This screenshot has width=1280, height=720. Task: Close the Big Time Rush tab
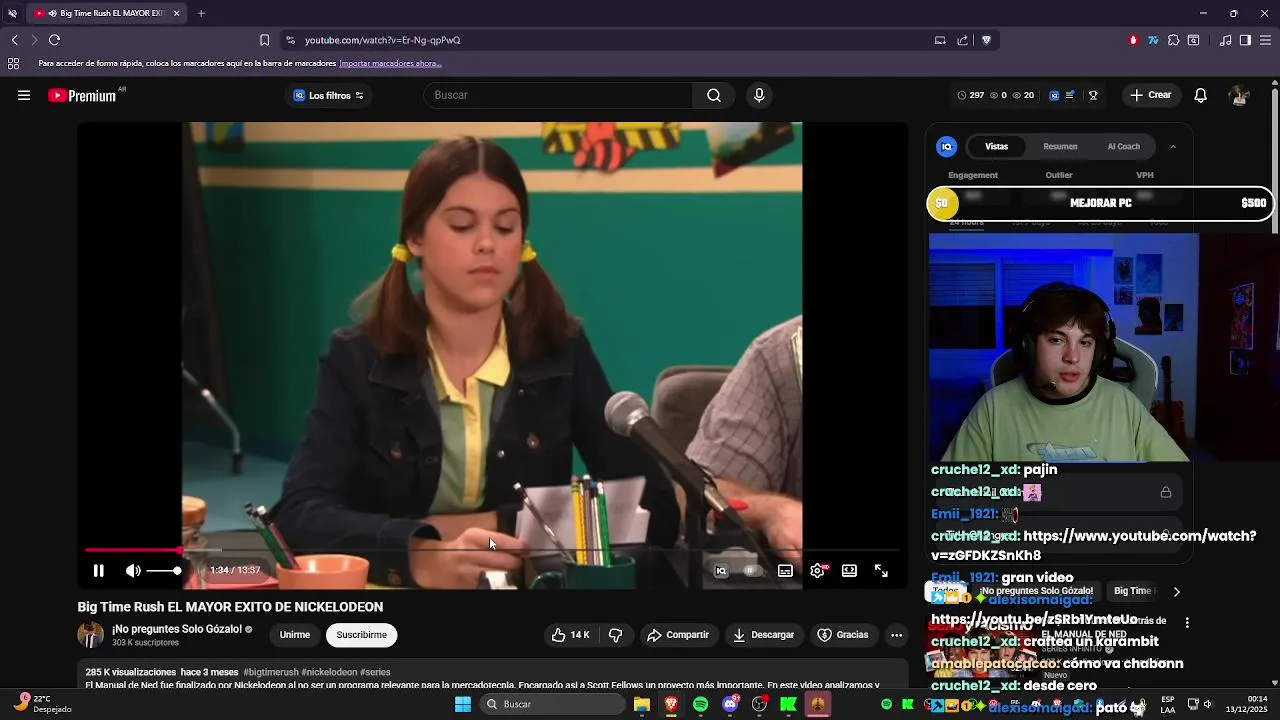tap(176, 13)
